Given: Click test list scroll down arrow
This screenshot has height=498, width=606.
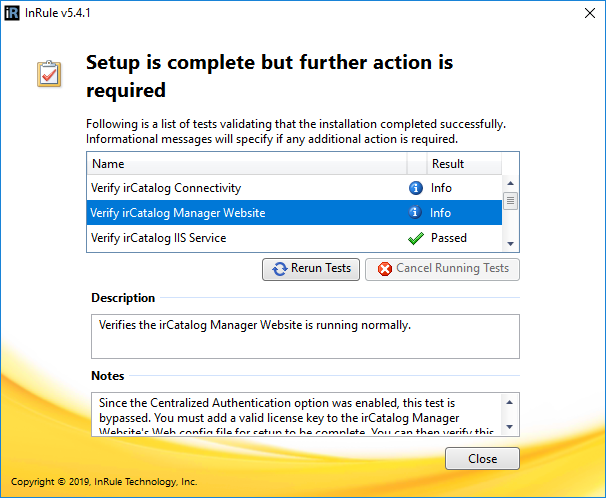Looking at the screenshot, I should (x=510, y=244).
